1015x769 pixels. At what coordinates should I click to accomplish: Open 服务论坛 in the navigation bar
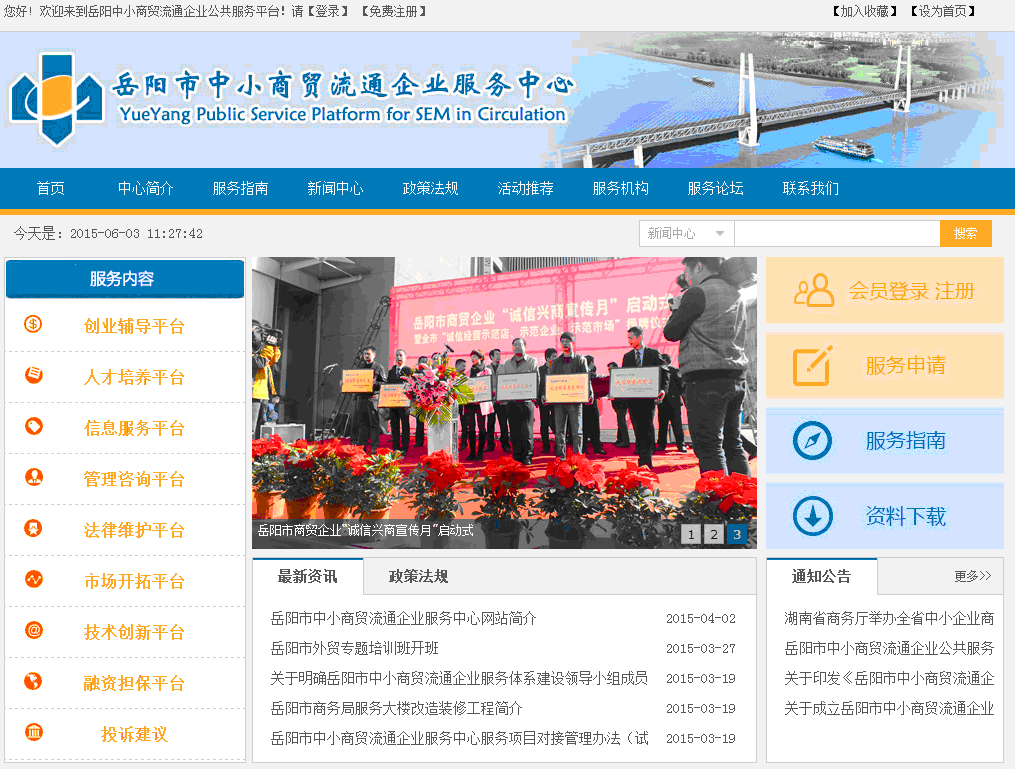(715, 188)
